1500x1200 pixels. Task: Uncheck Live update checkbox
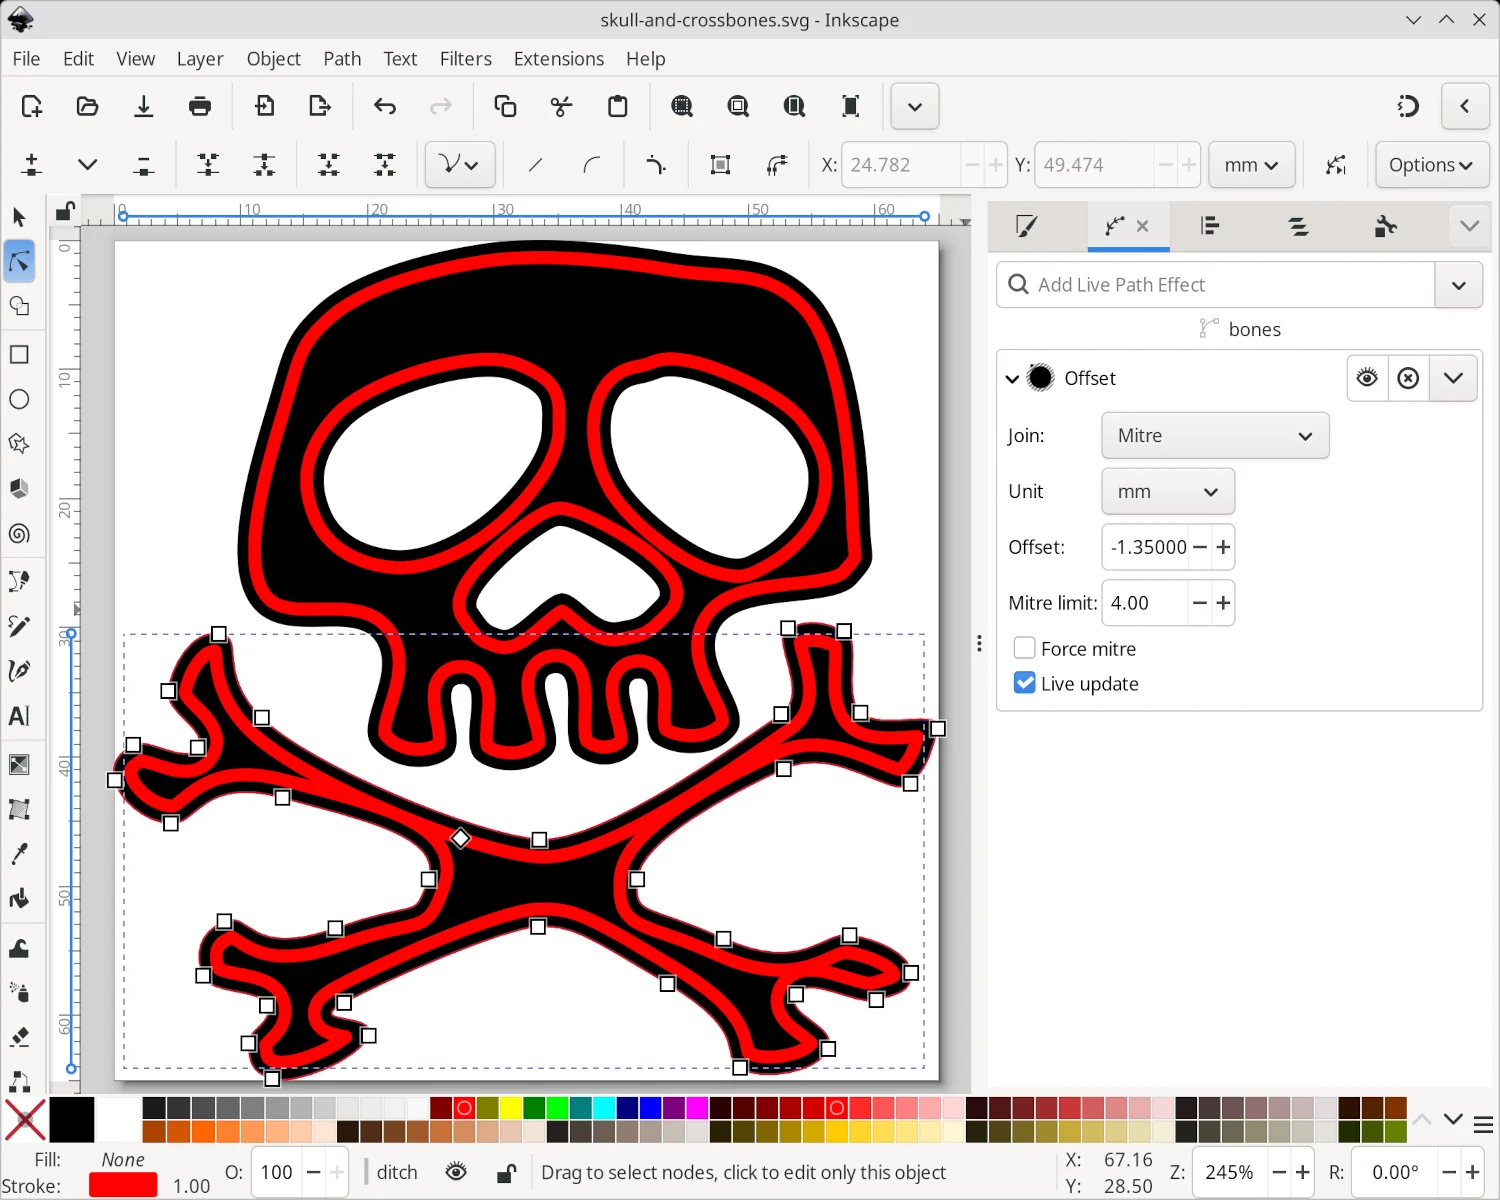(x=1024, y=683)
